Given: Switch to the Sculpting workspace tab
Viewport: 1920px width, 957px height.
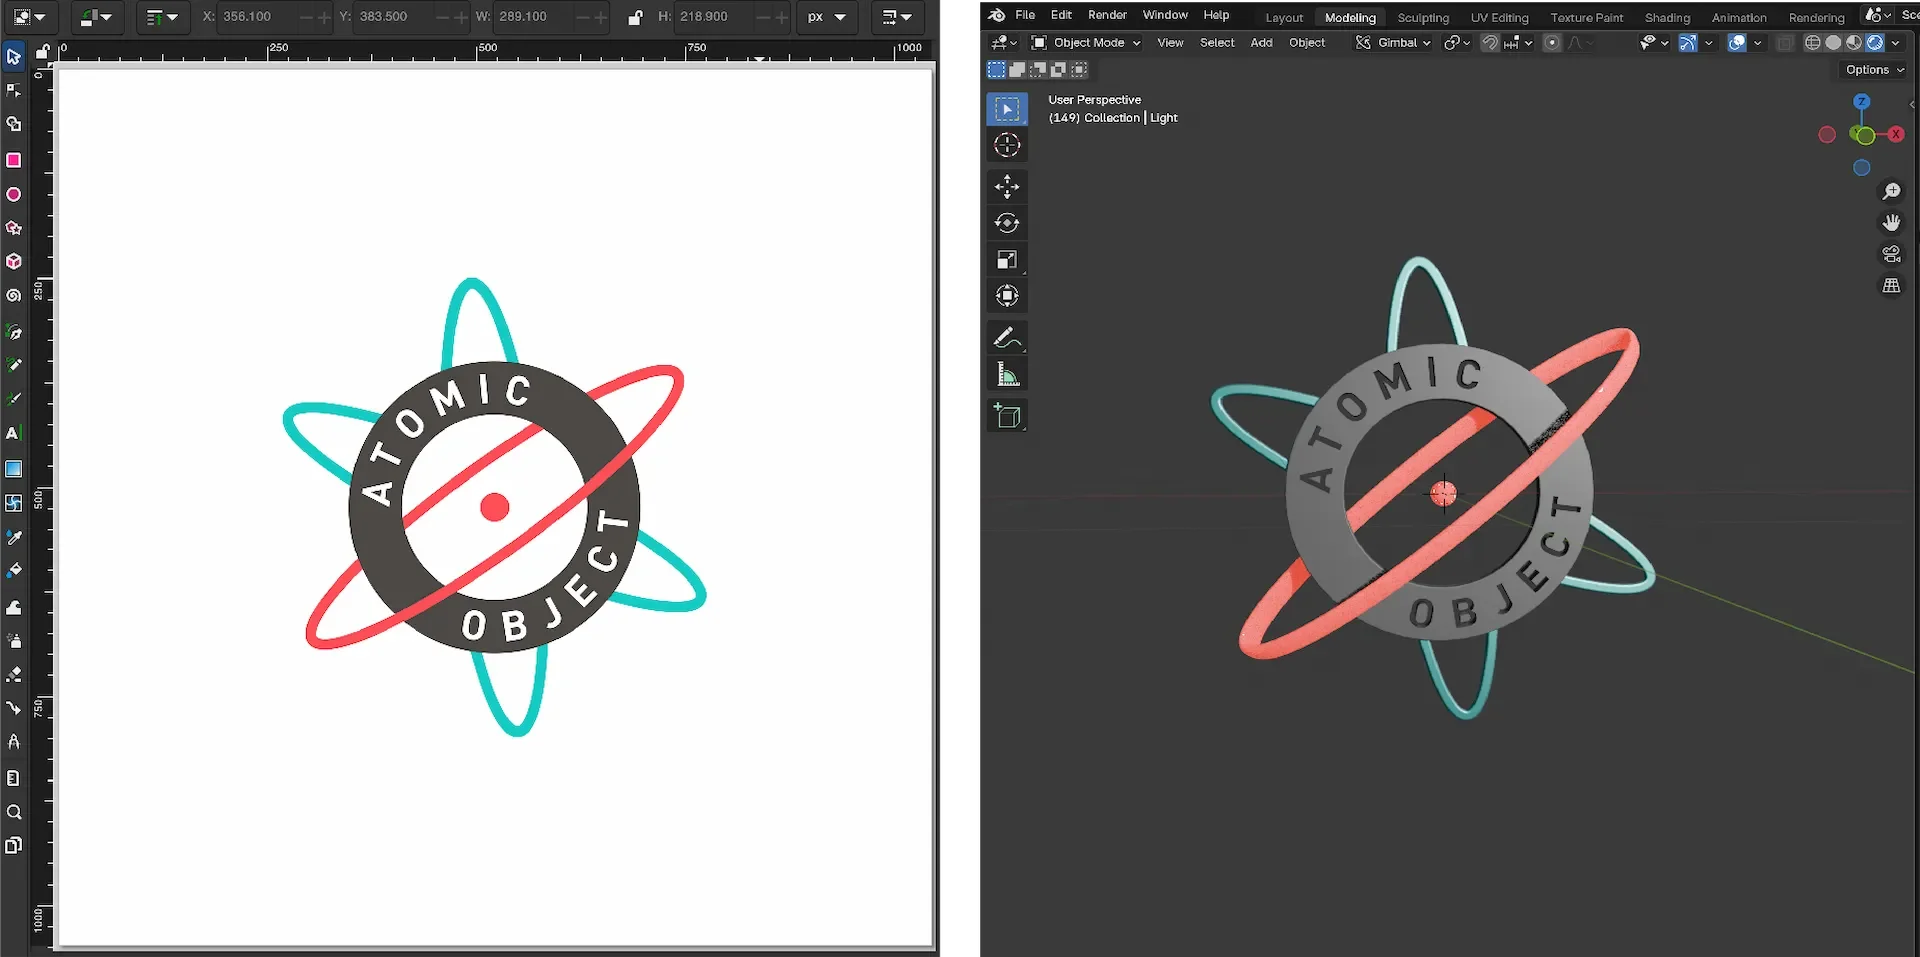Looking at the screenshot, I should [1423, 18].
